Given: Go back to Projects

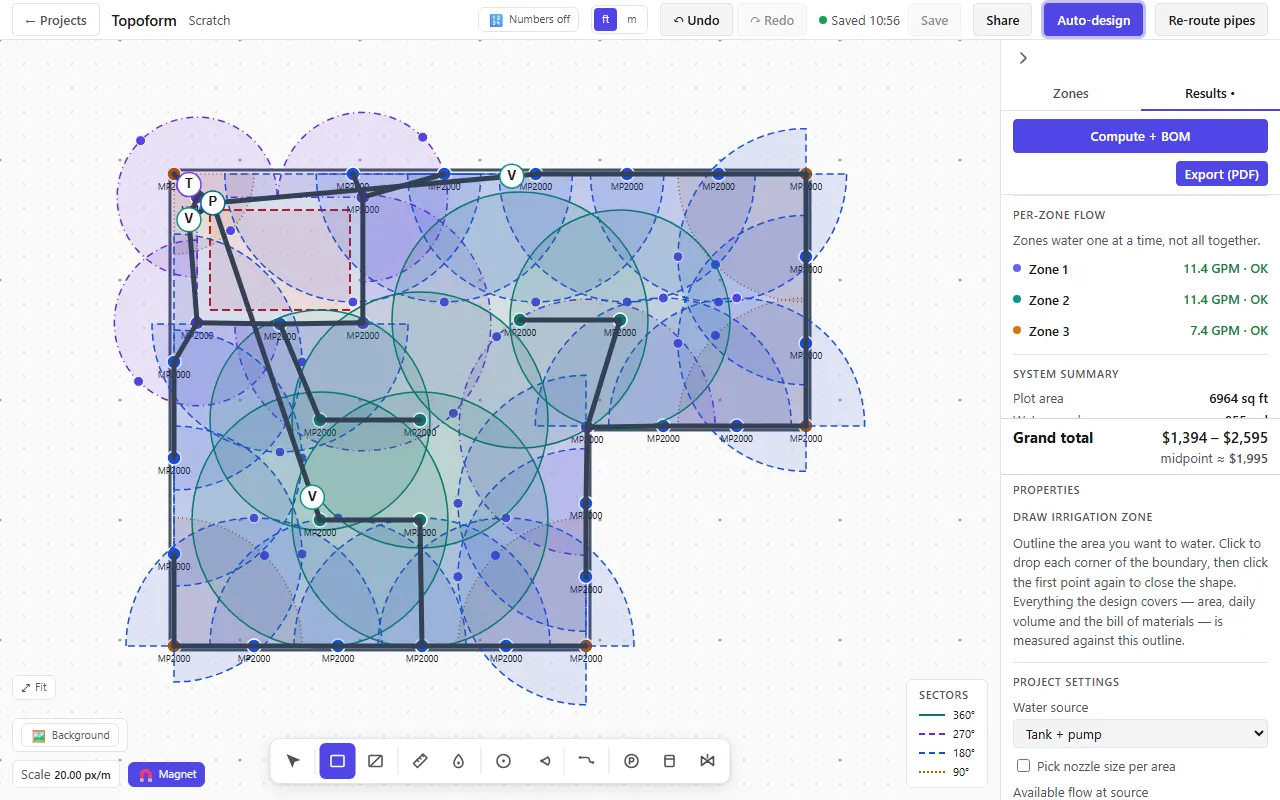Looking at the screenshot, I should pos(56,20).
